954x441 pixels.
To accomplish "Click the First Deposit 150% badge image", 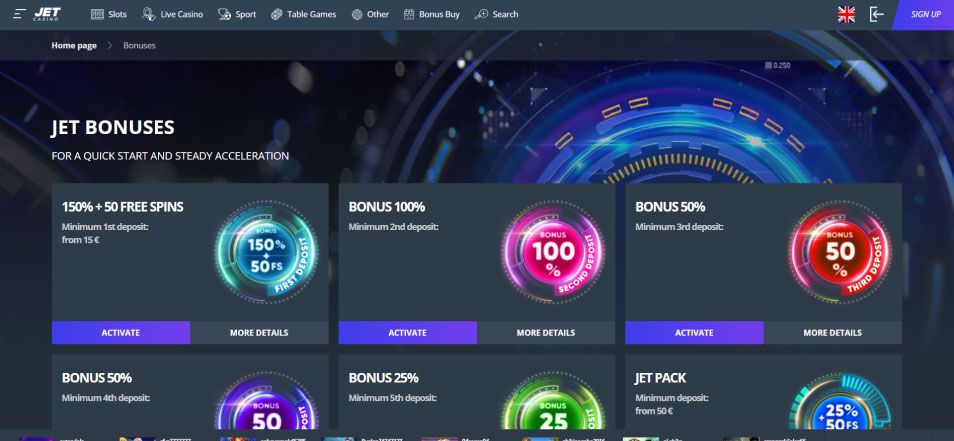I will click(x=266, y=252).
